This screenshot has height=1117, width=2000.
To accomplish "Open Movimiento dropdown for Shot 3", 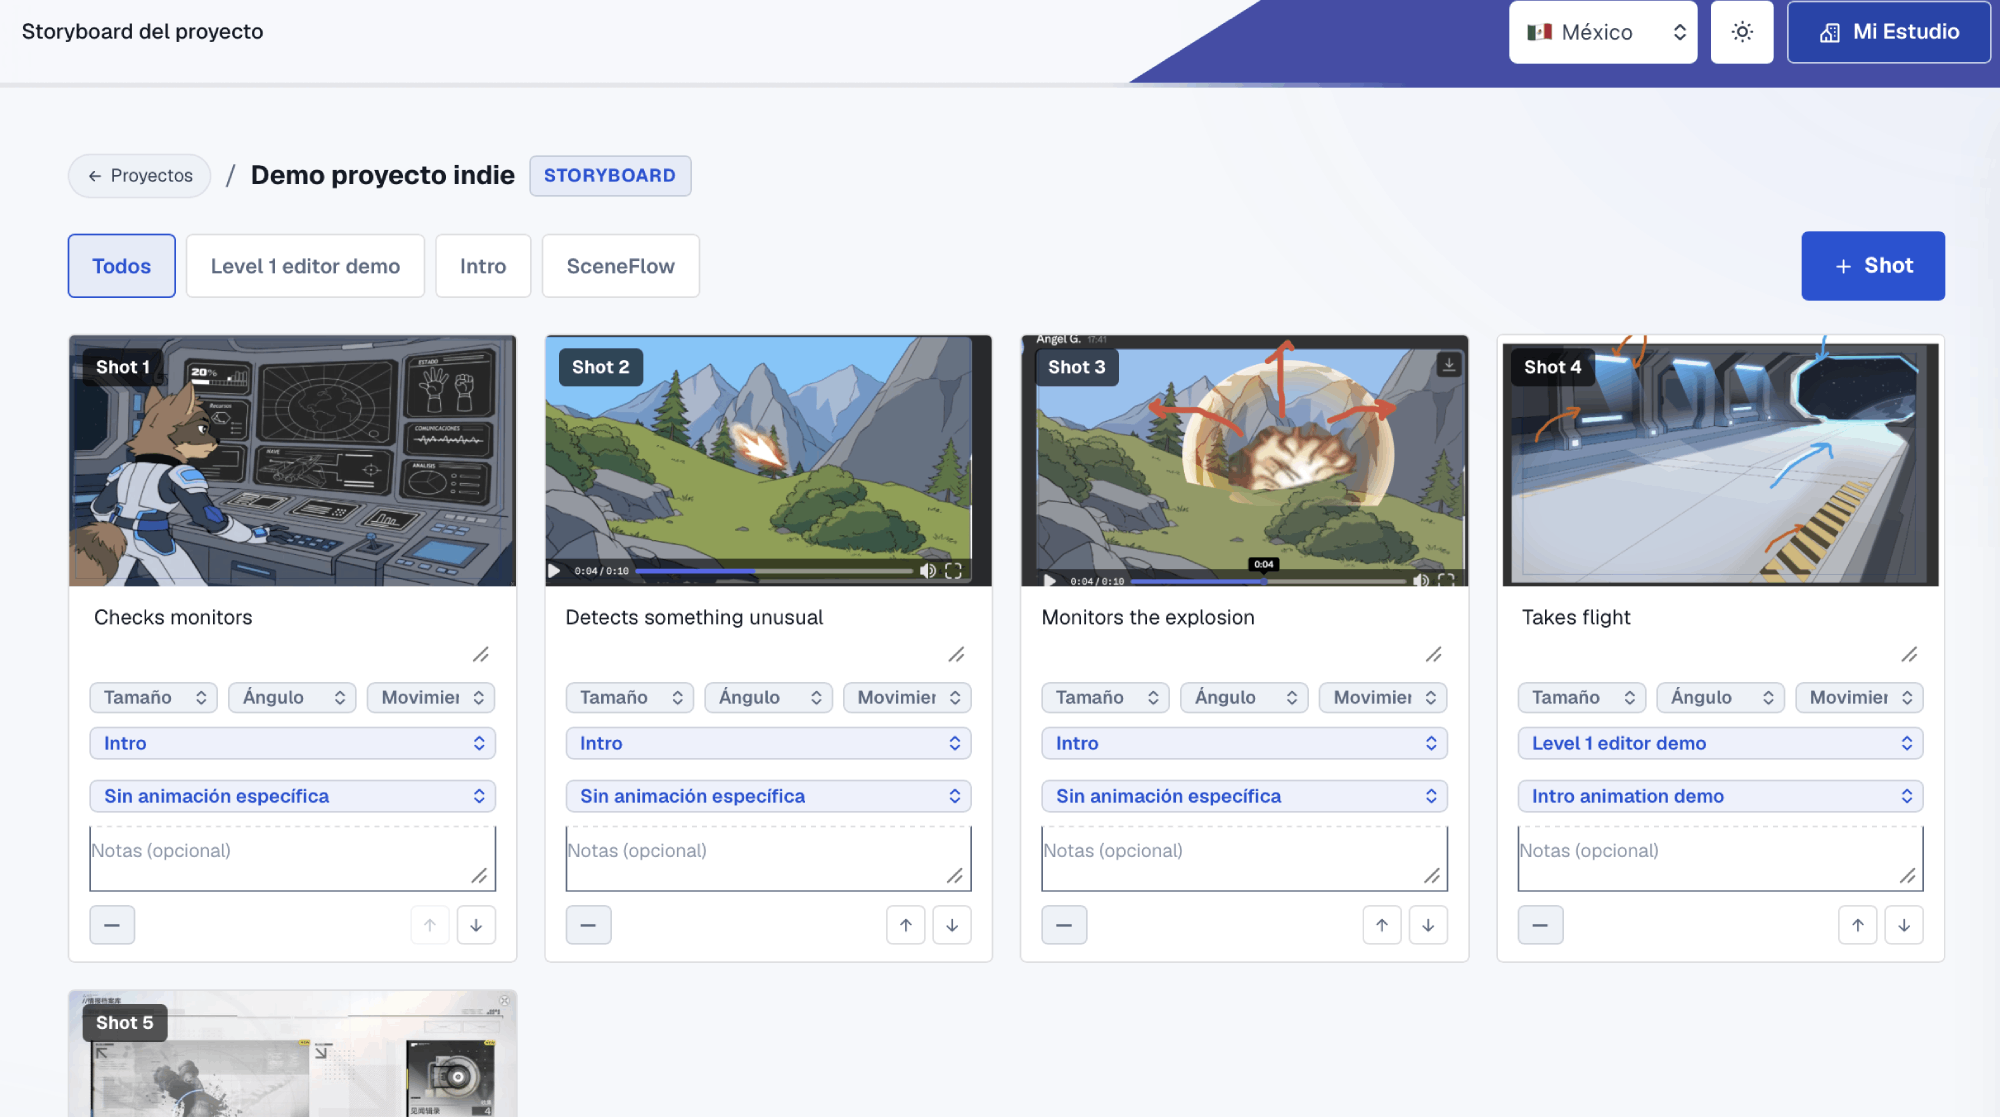I will pos(1383,697).
